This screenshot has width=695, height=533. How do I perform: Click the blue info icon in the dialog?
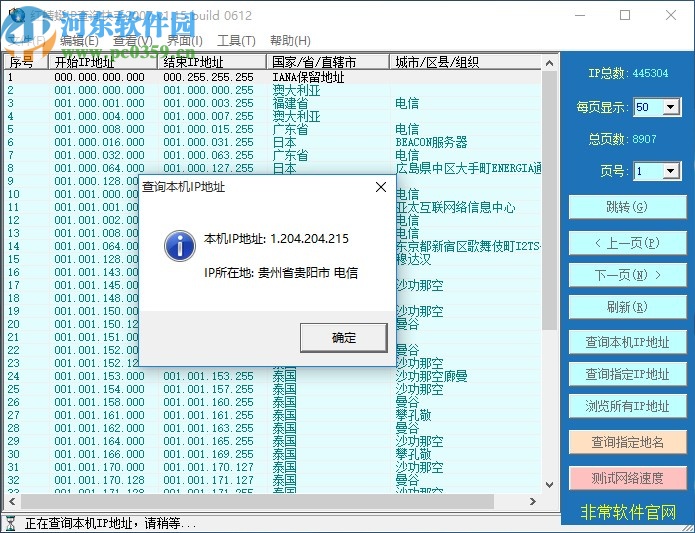tap(180, 246)
